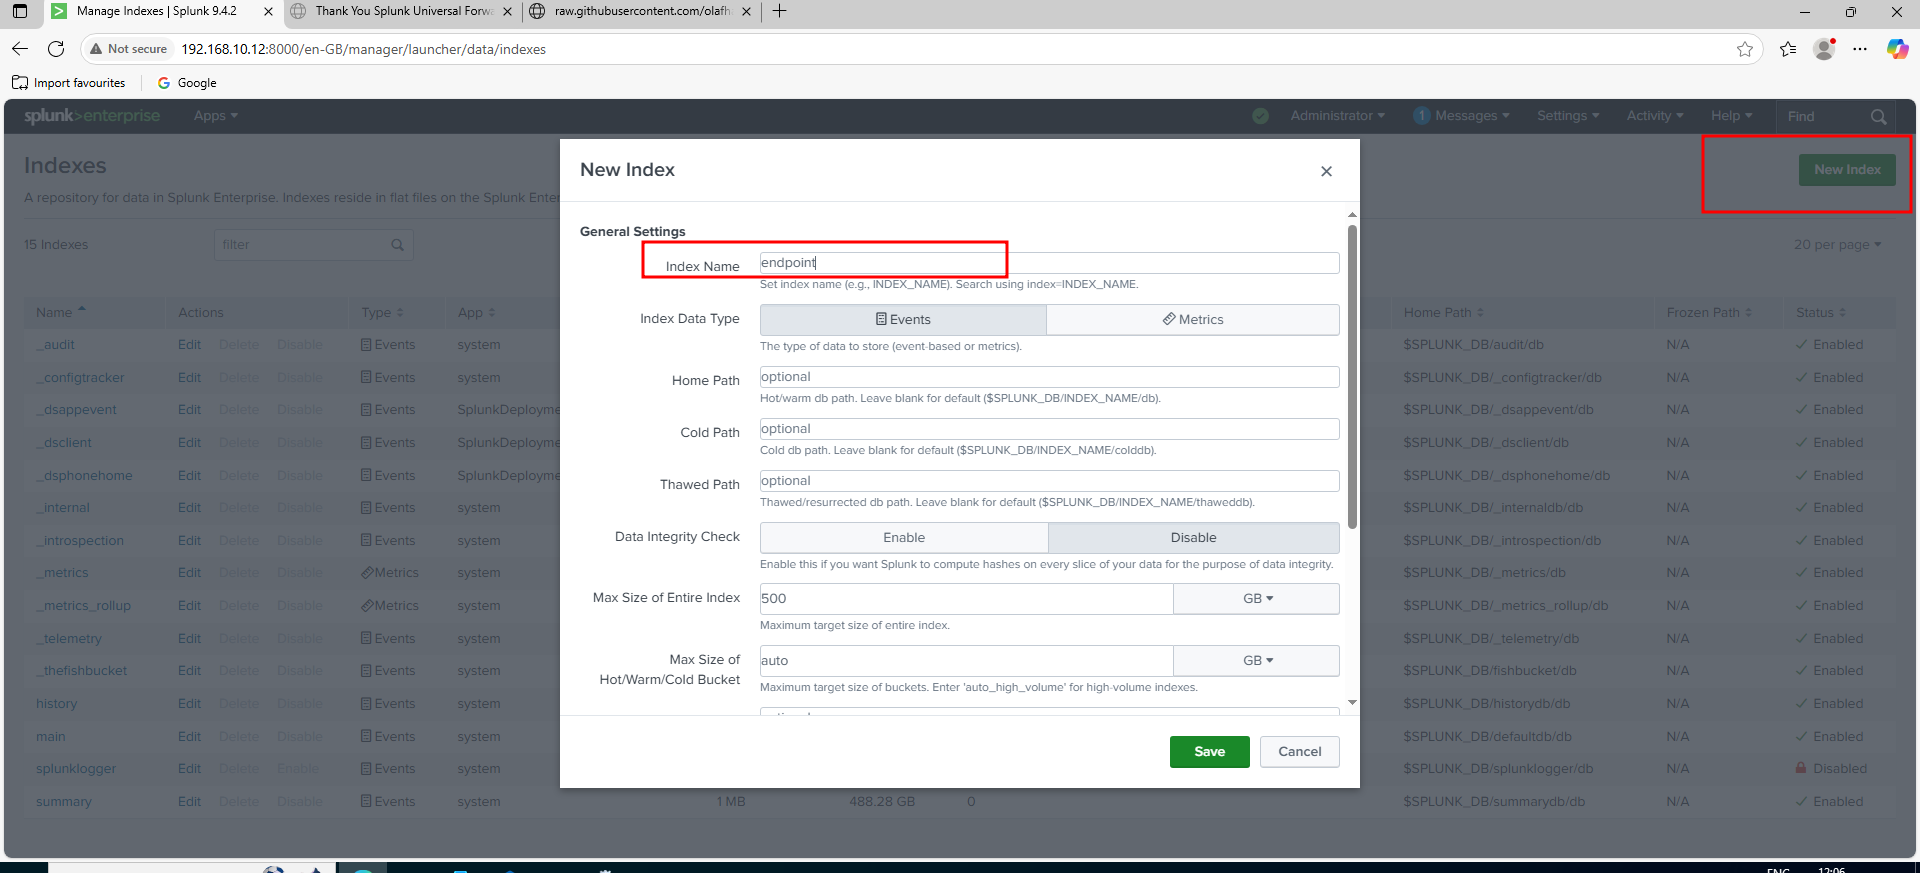Open the Activity menu
This screenshot has height=873, width=1920.
click(1655, 116)
